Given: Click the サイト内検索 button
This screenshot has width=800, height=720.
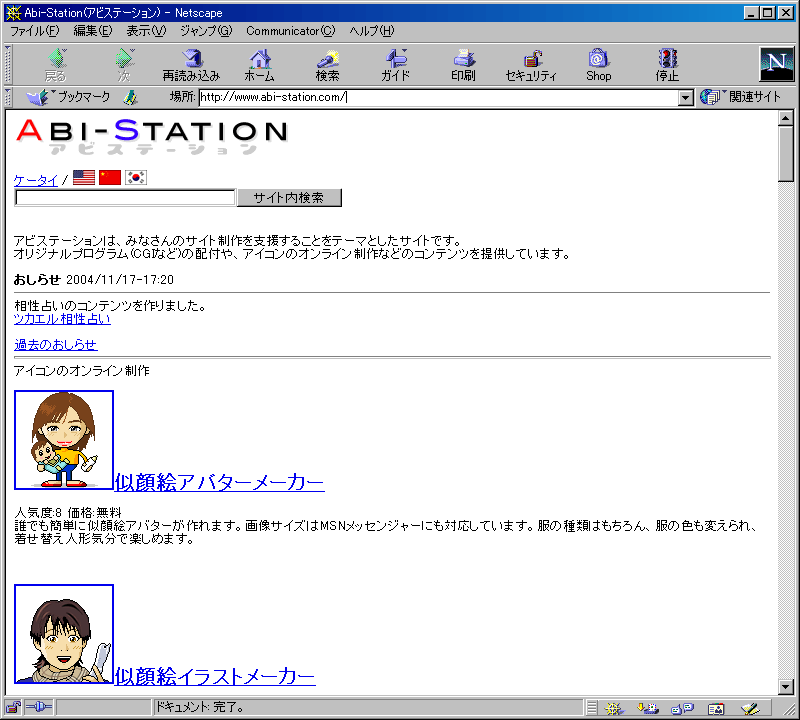Looking at the screenshot, I should pos(289,198).
